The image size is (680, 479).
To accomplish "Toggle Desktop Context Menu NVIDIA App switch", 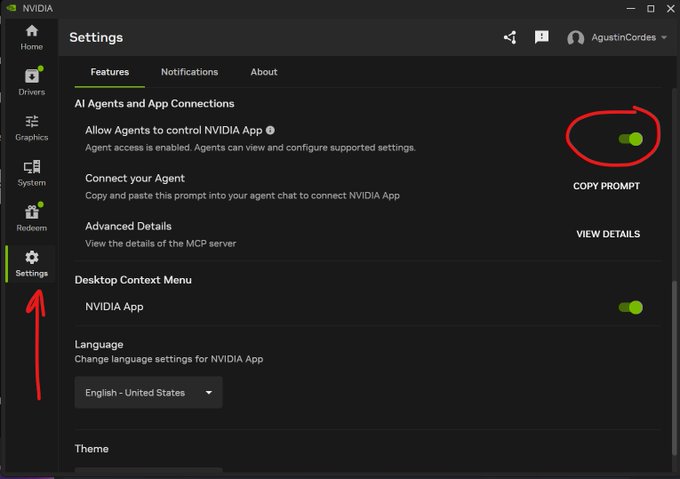I will pyautogui.click(x=631, y=307).
